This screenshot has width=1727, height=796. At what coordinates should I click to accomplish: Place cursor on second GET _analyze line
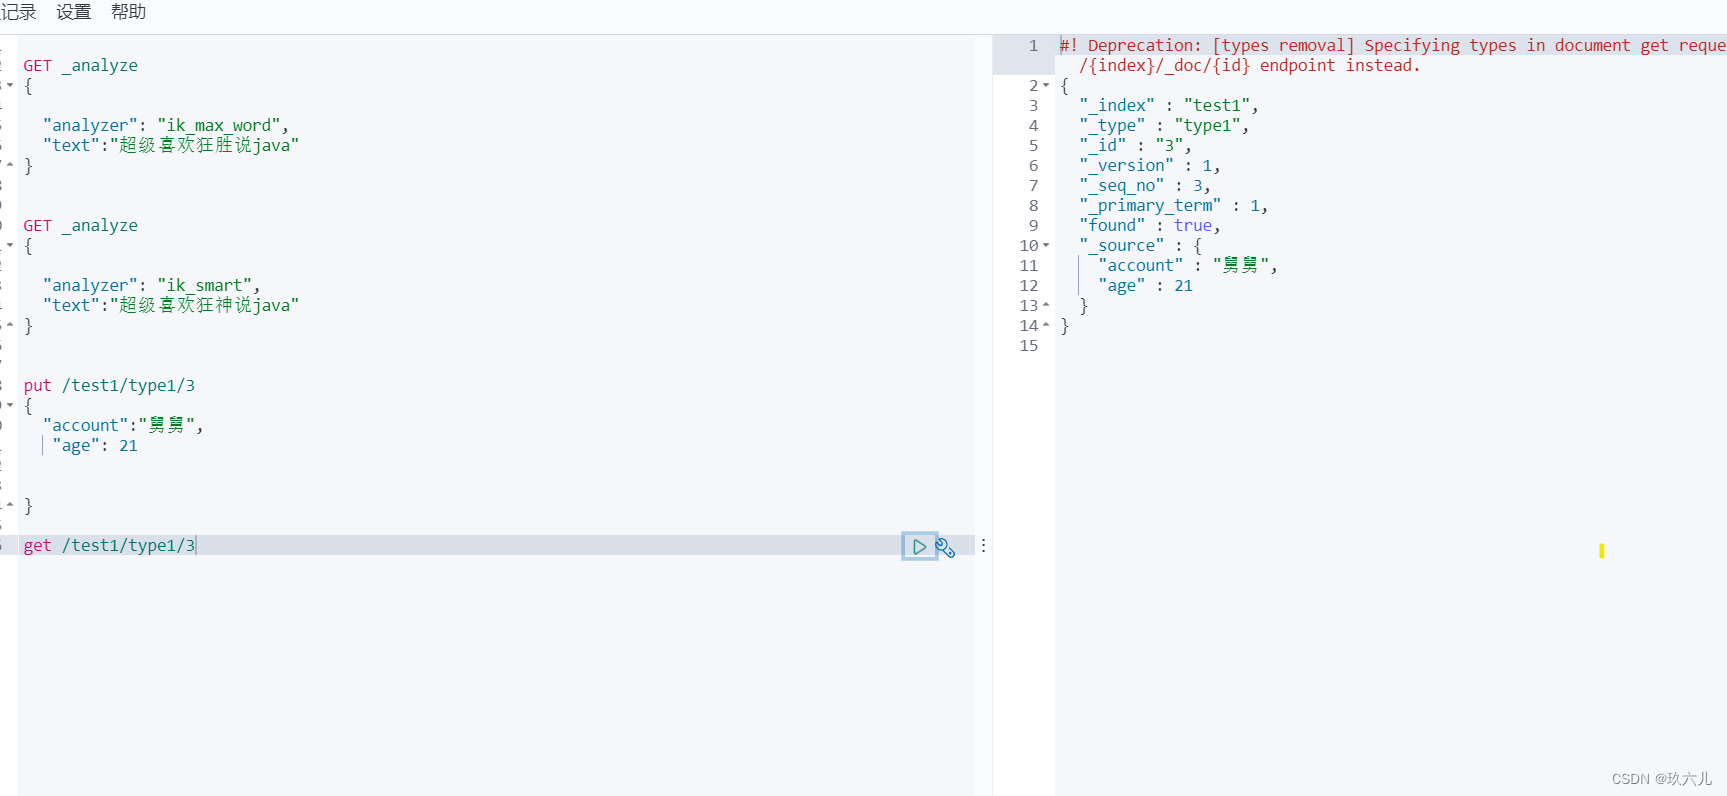coord(81,226)
